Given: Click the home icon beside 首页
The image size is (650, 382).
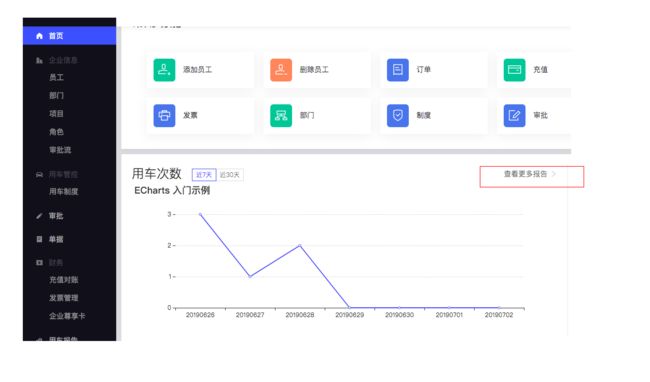Looking at the screenshot, I should click(39, 36).
